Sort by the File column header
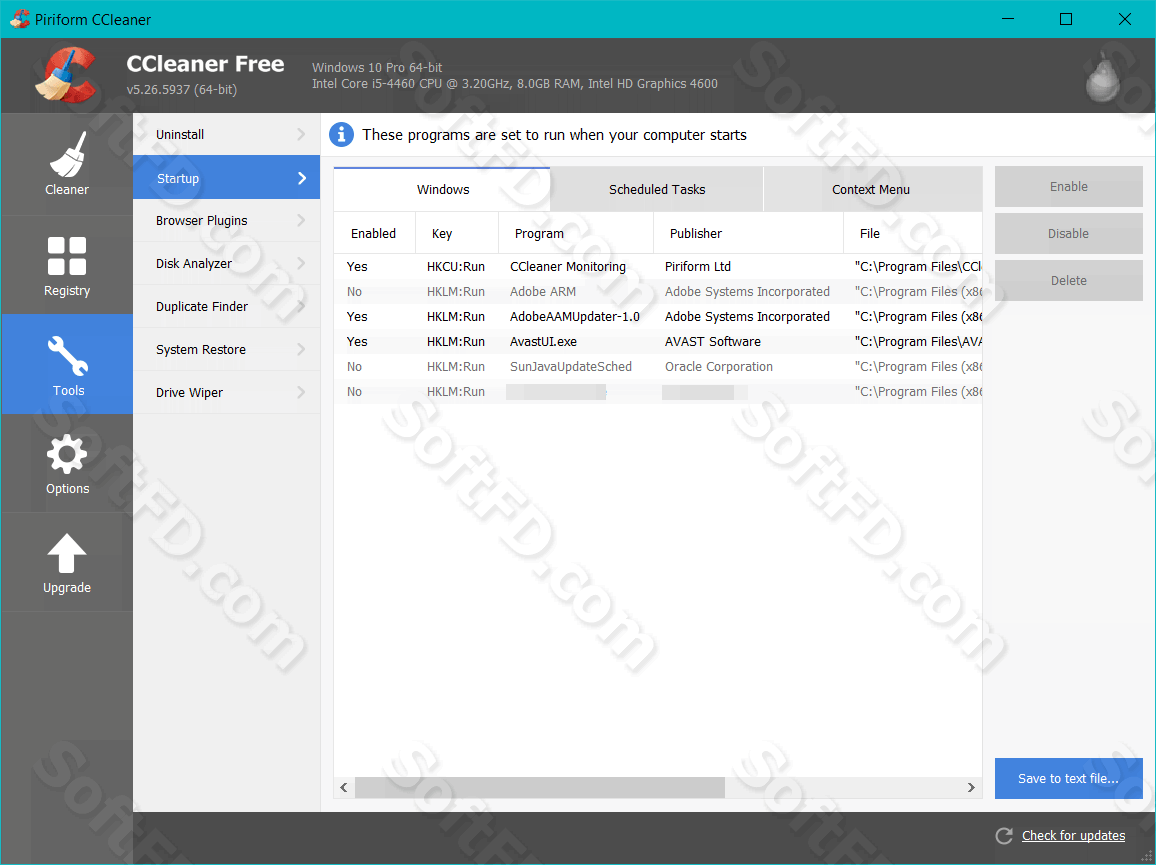Screen dimensions: 1156x865 (x=913, y=233)
